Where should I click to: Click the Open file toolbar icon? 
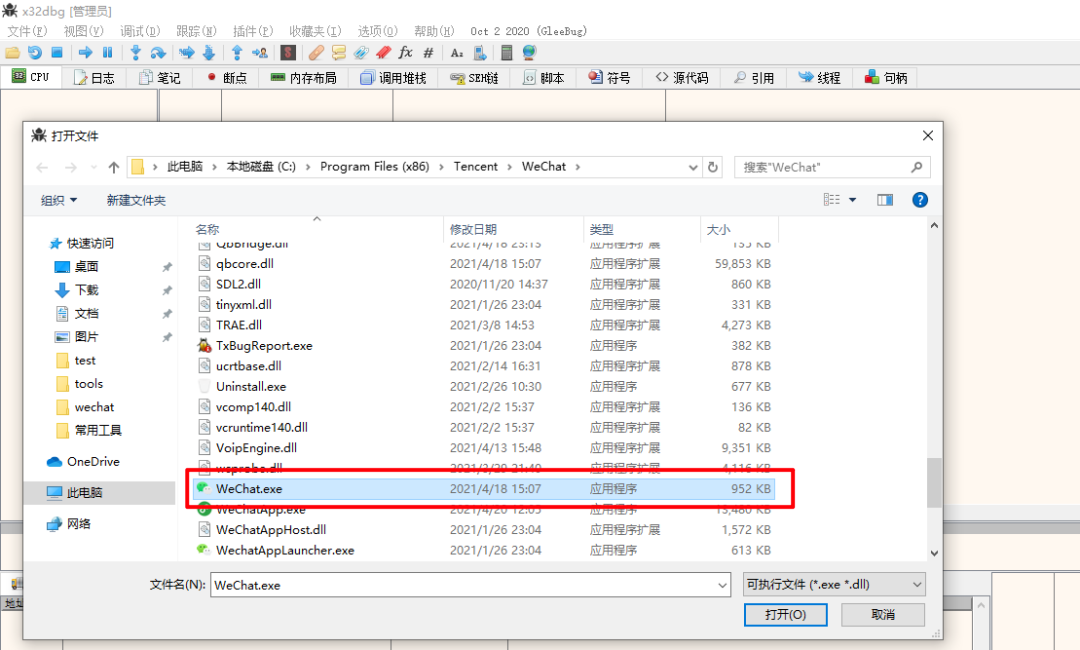click(12, 52)
